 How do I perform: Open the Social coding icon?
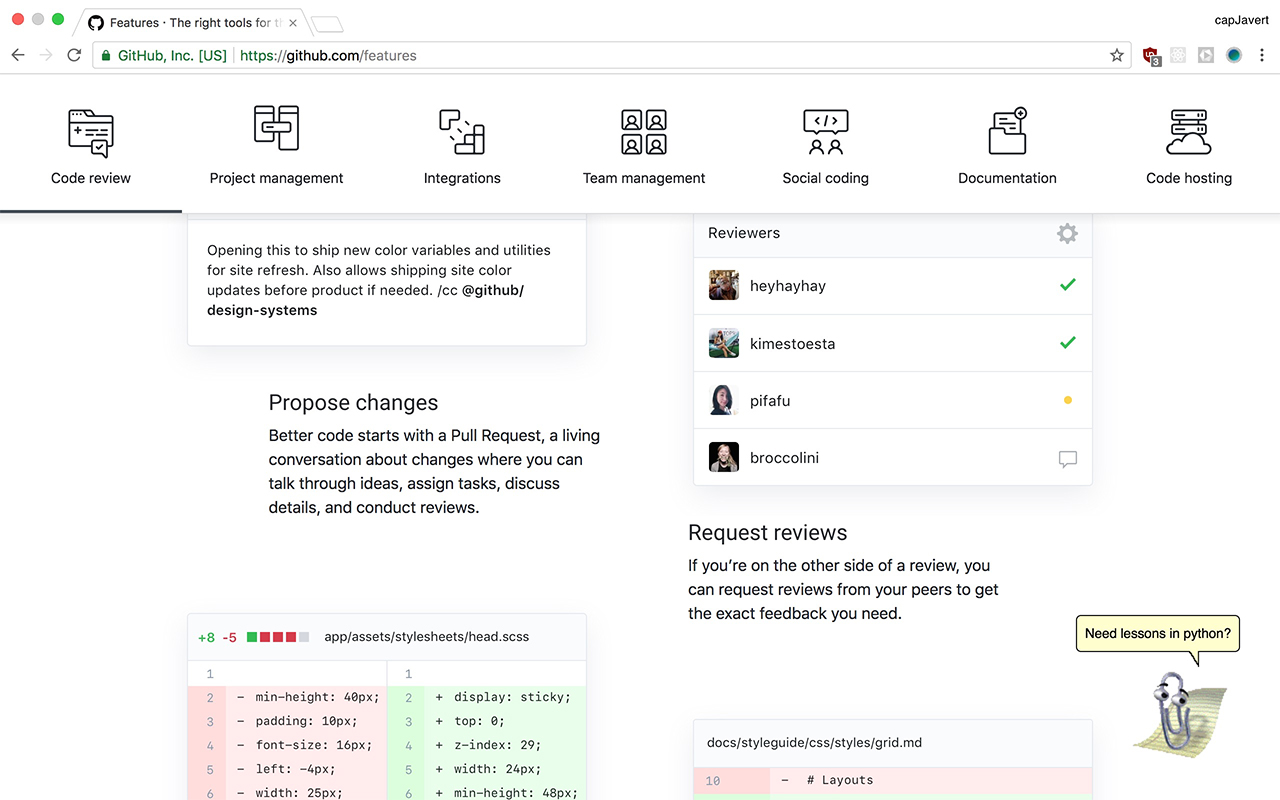tap(826, 132)
